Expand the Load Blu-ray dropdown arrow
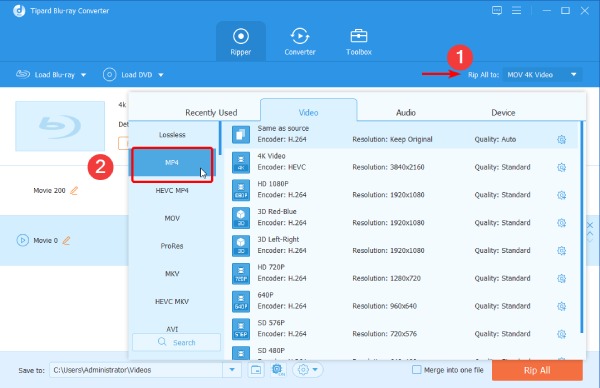Screen dimensions: 600x388 point(83,75)
